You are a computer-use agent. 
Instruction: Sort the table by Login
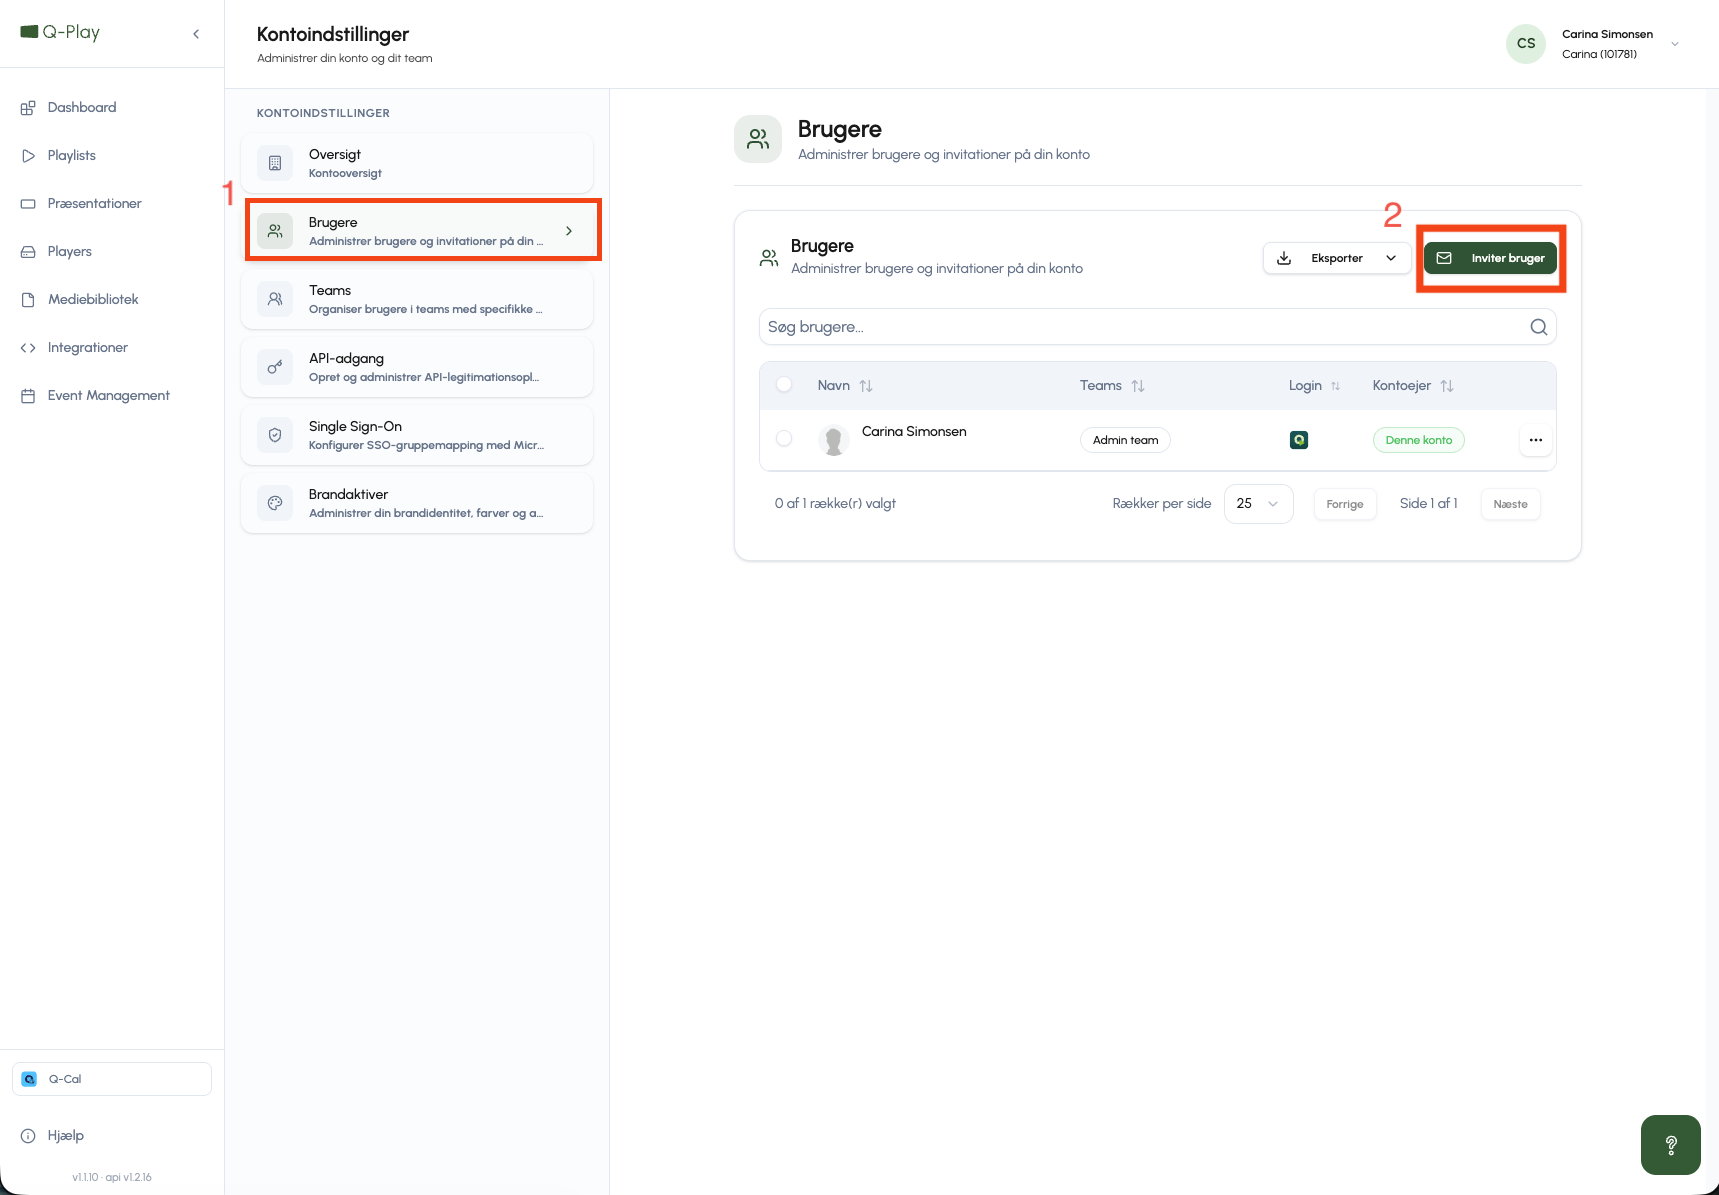click(x=1314, y=385)
